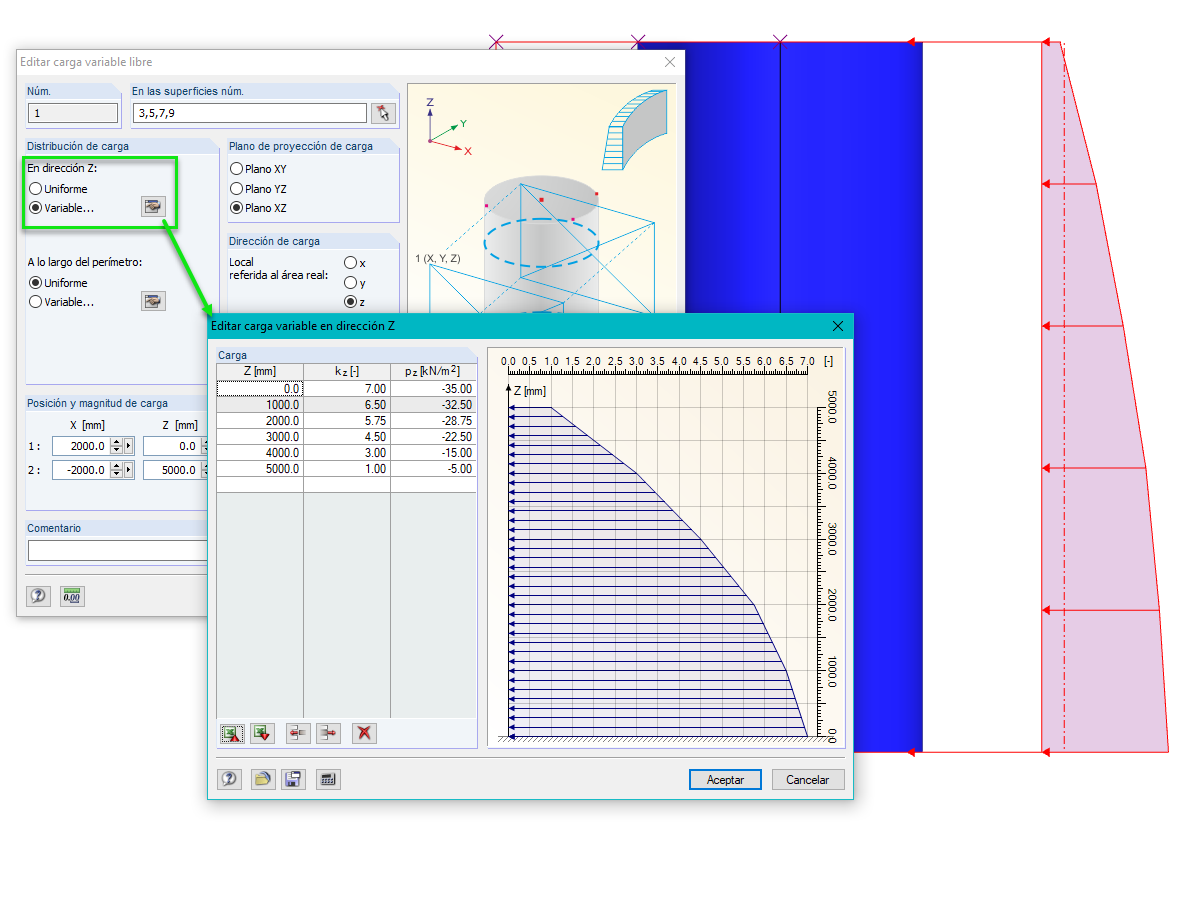This screenshot has height=900, width=1200.
Task: Select the kz cell with value 5.75
Action: (x=347, y=421)
